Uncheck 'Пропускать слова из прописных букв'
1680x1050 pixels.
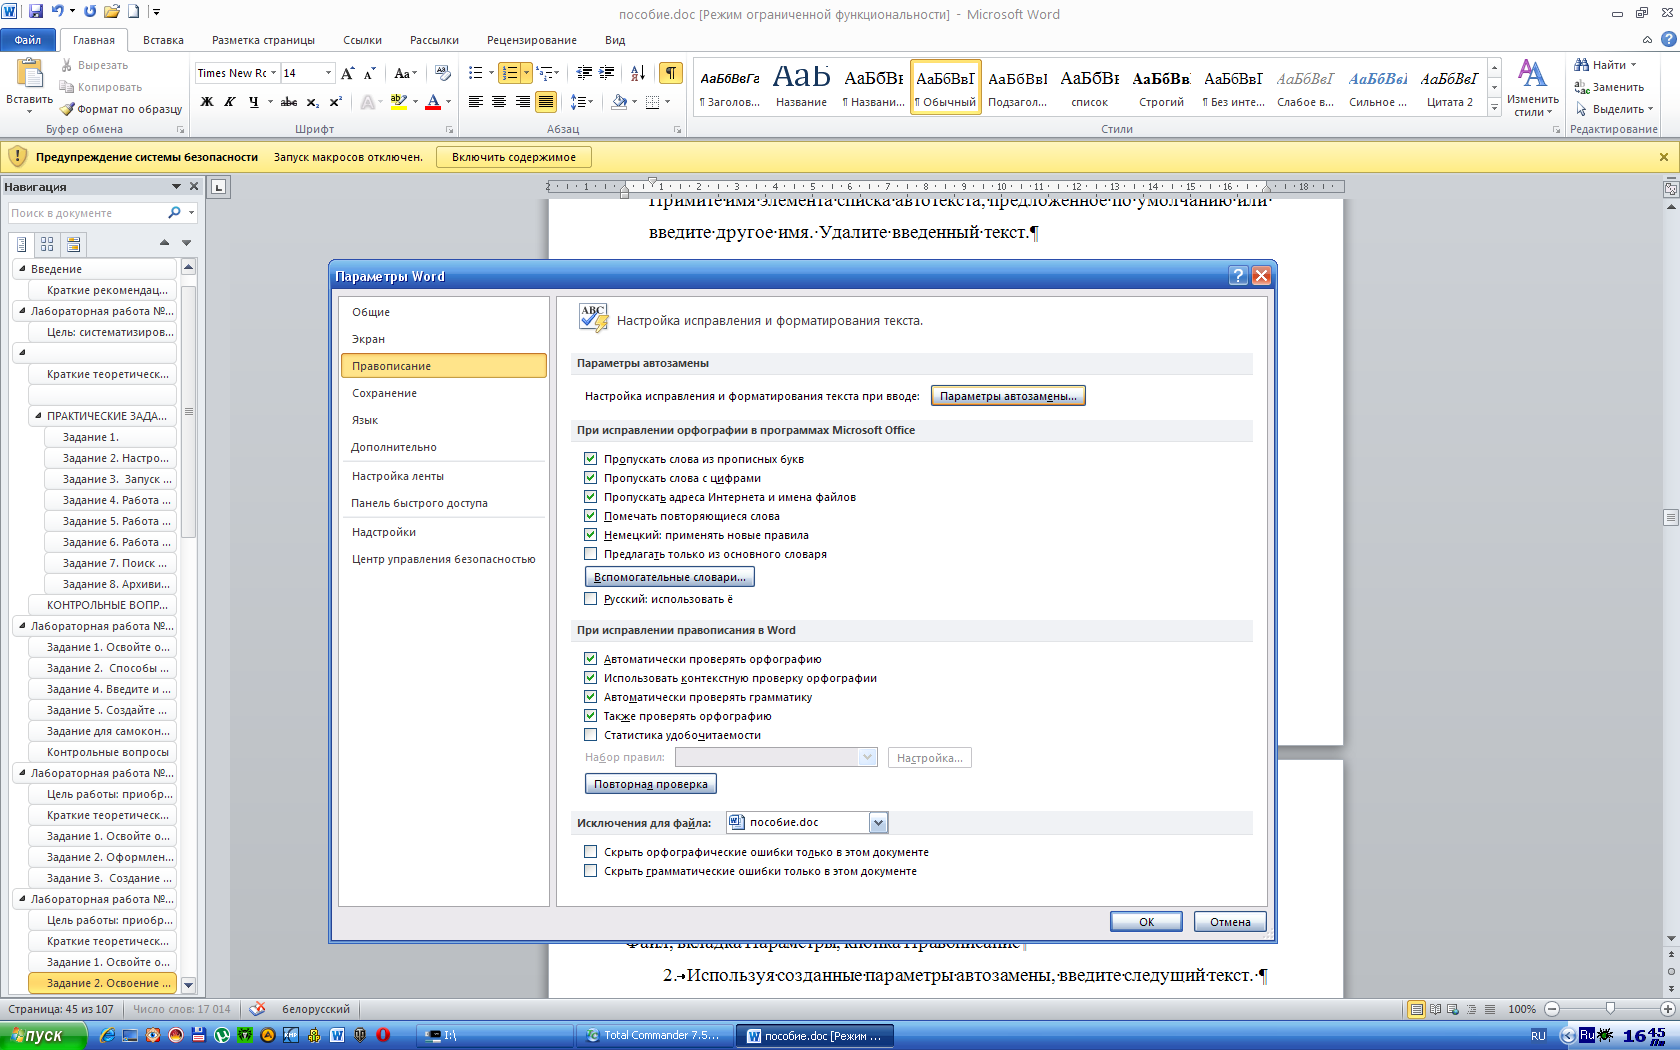point(590,459)
